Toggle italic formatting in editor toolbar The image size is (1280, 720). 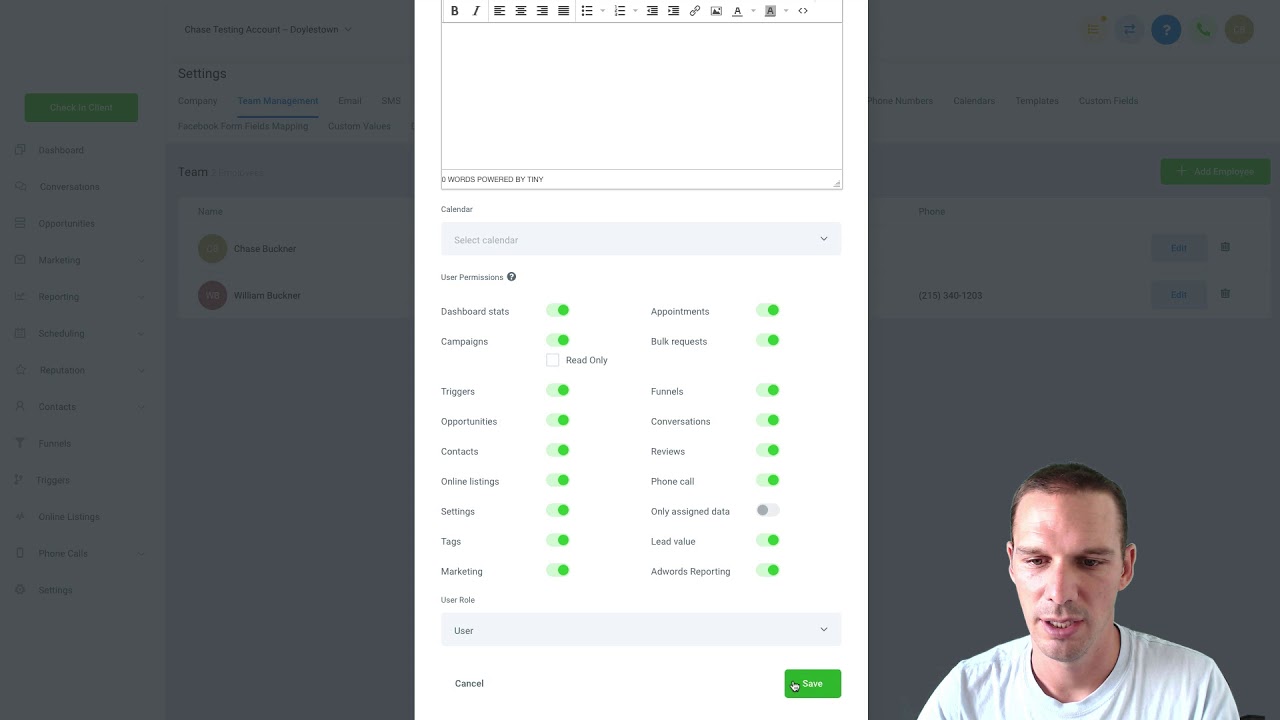pos(476,11)
